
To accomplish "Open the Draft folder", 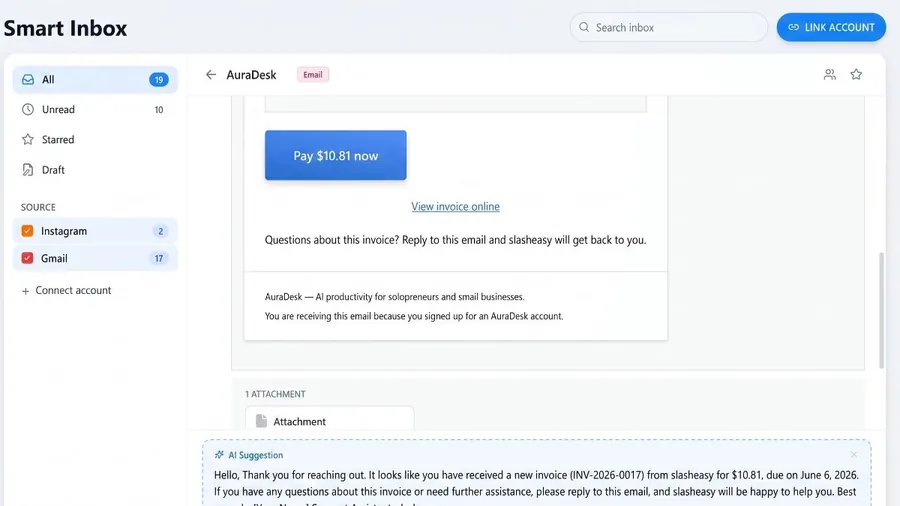I will point(95,170).
